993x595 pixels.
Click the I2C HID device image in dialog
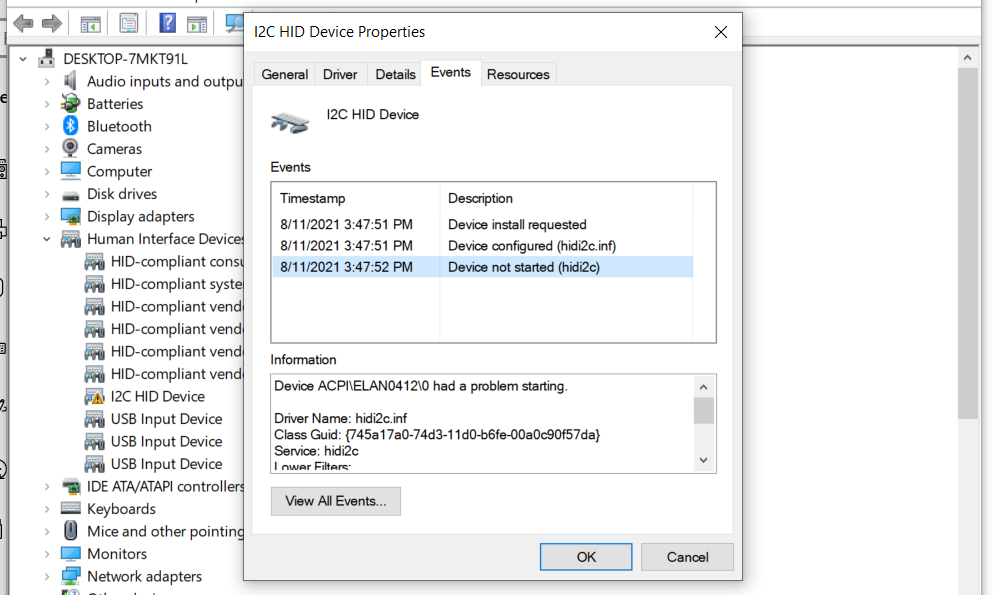pyautogui.click(x=289, y=122)
